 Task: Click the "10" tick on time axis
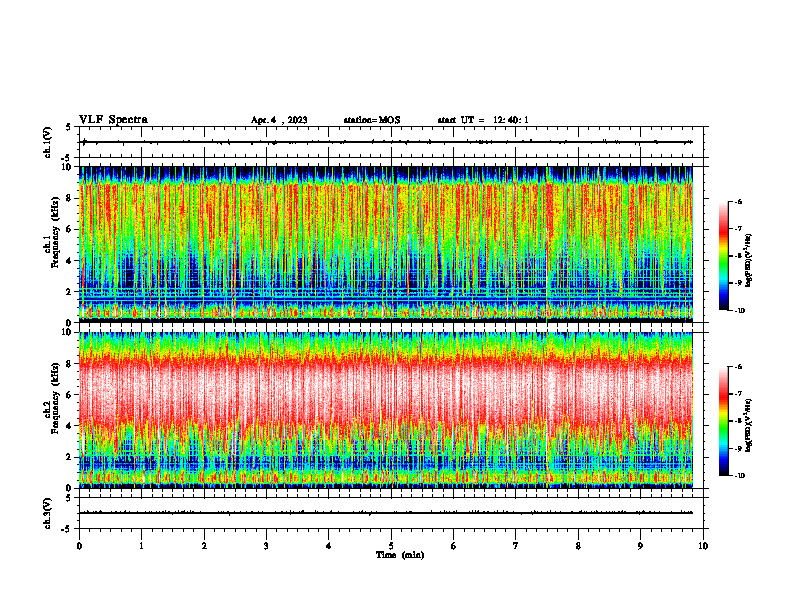point(703,546)
